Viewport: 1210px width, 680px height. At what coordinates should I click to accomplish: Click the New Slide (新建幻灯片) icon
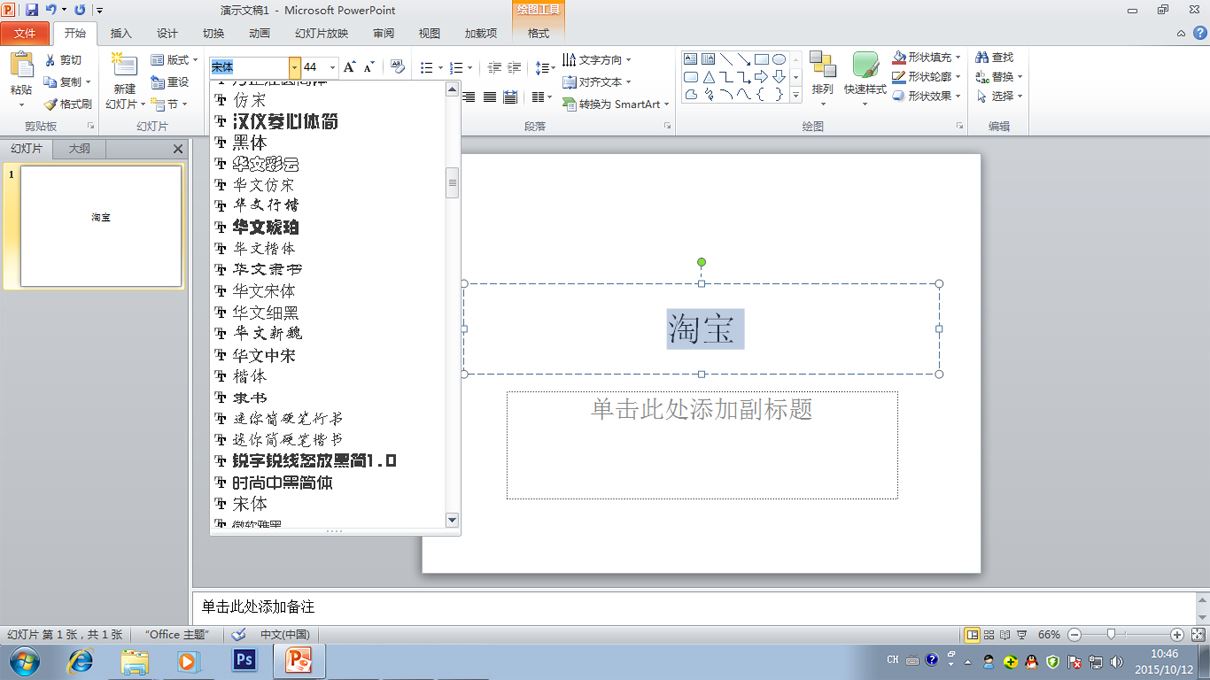(124, 65)
